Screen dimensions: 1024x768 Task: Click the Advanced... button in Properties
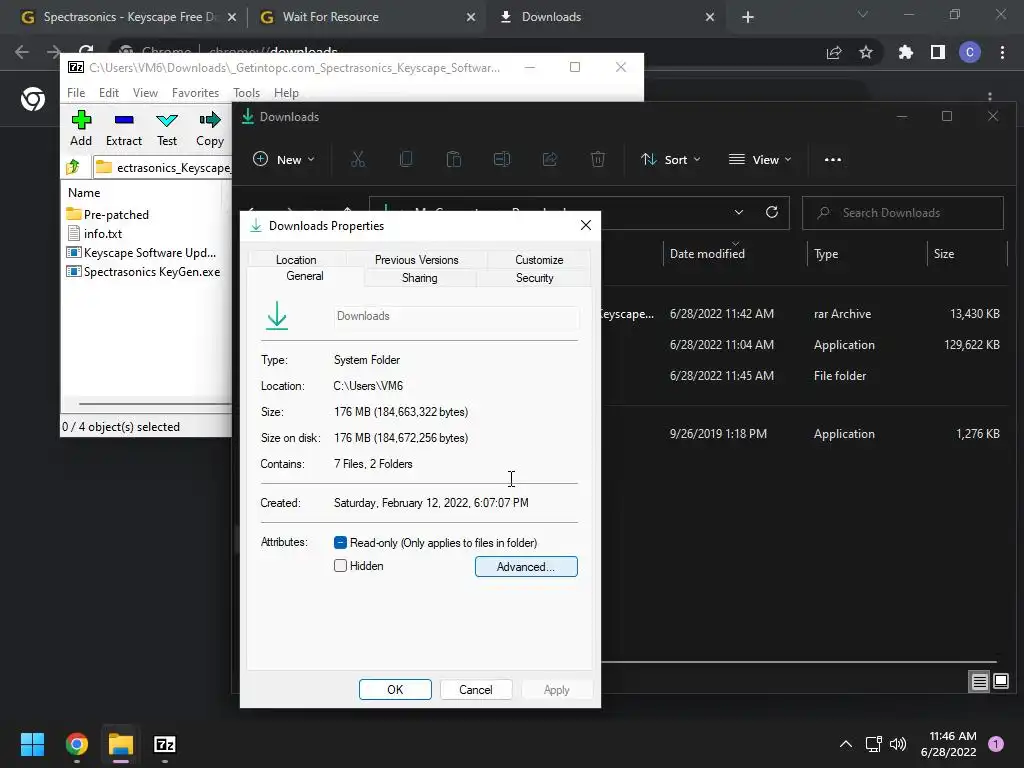526,566
